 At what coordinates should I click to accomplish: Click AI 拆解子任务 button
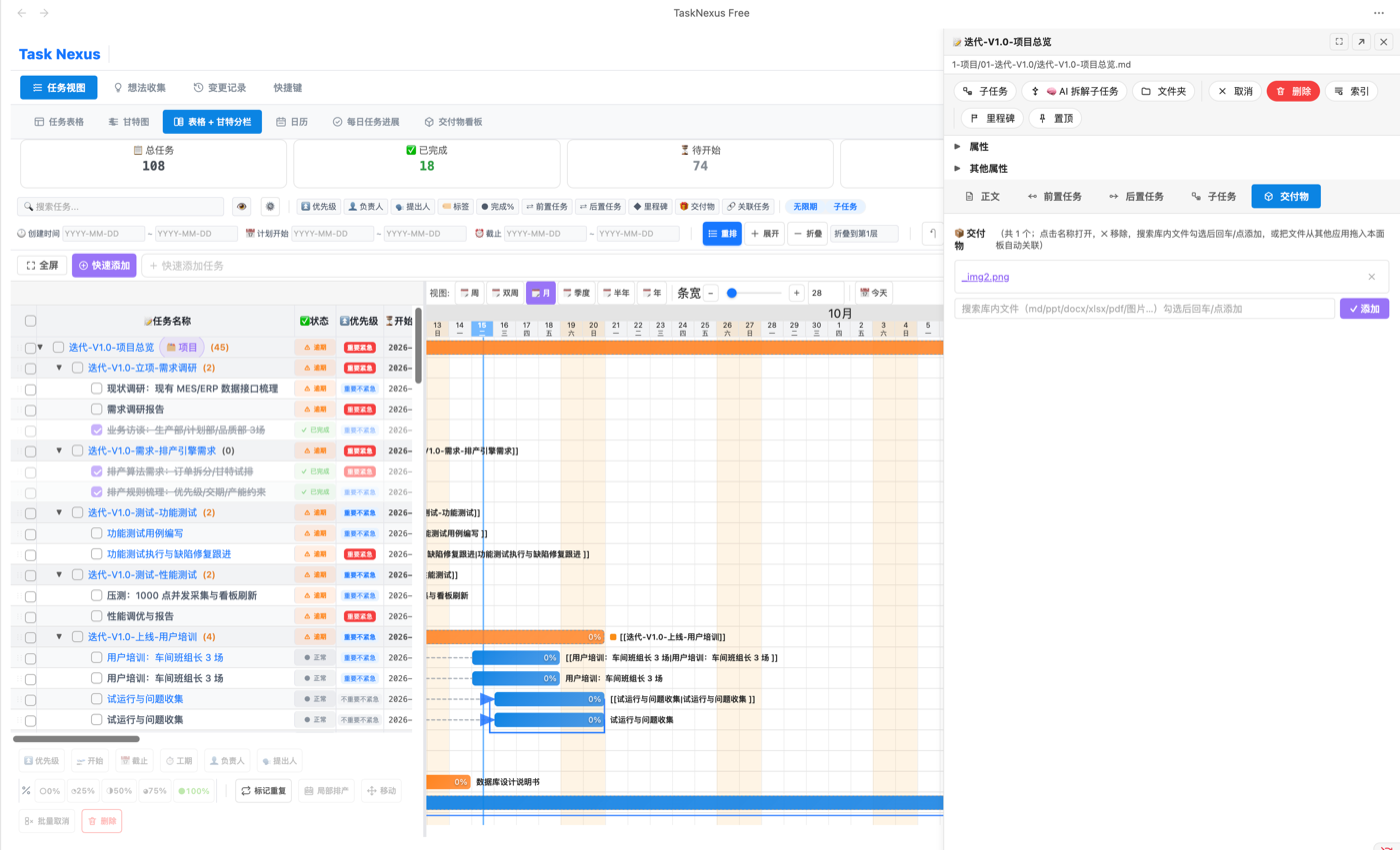click(1075, 91)
